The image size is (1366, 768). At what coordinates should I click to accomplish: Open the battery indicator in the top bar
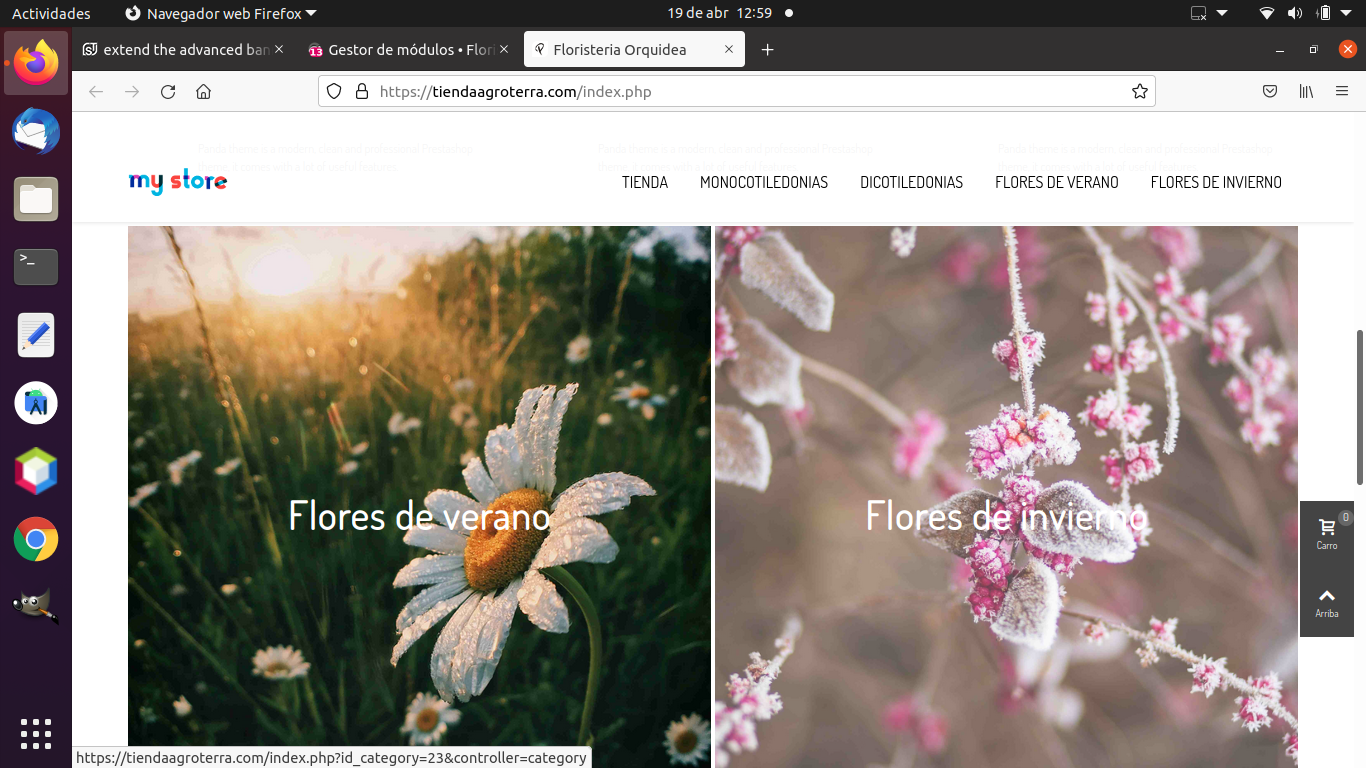(x=1324, y=13)
